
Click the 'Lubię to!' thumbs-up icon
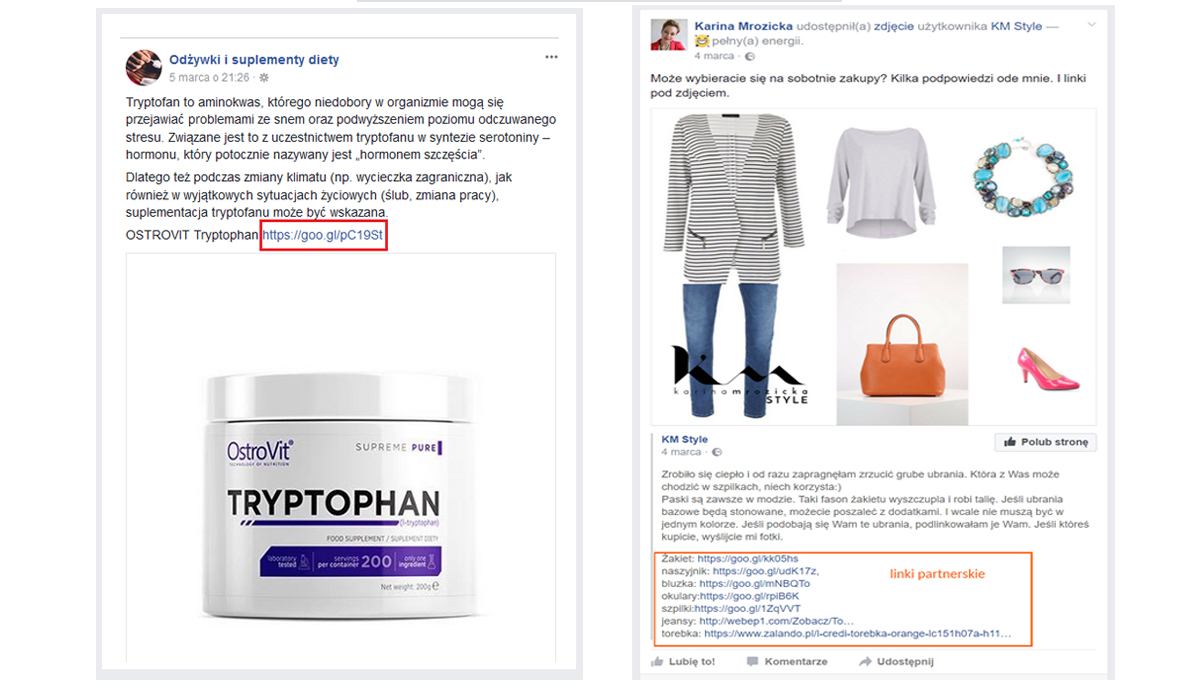tap(658, 661)
